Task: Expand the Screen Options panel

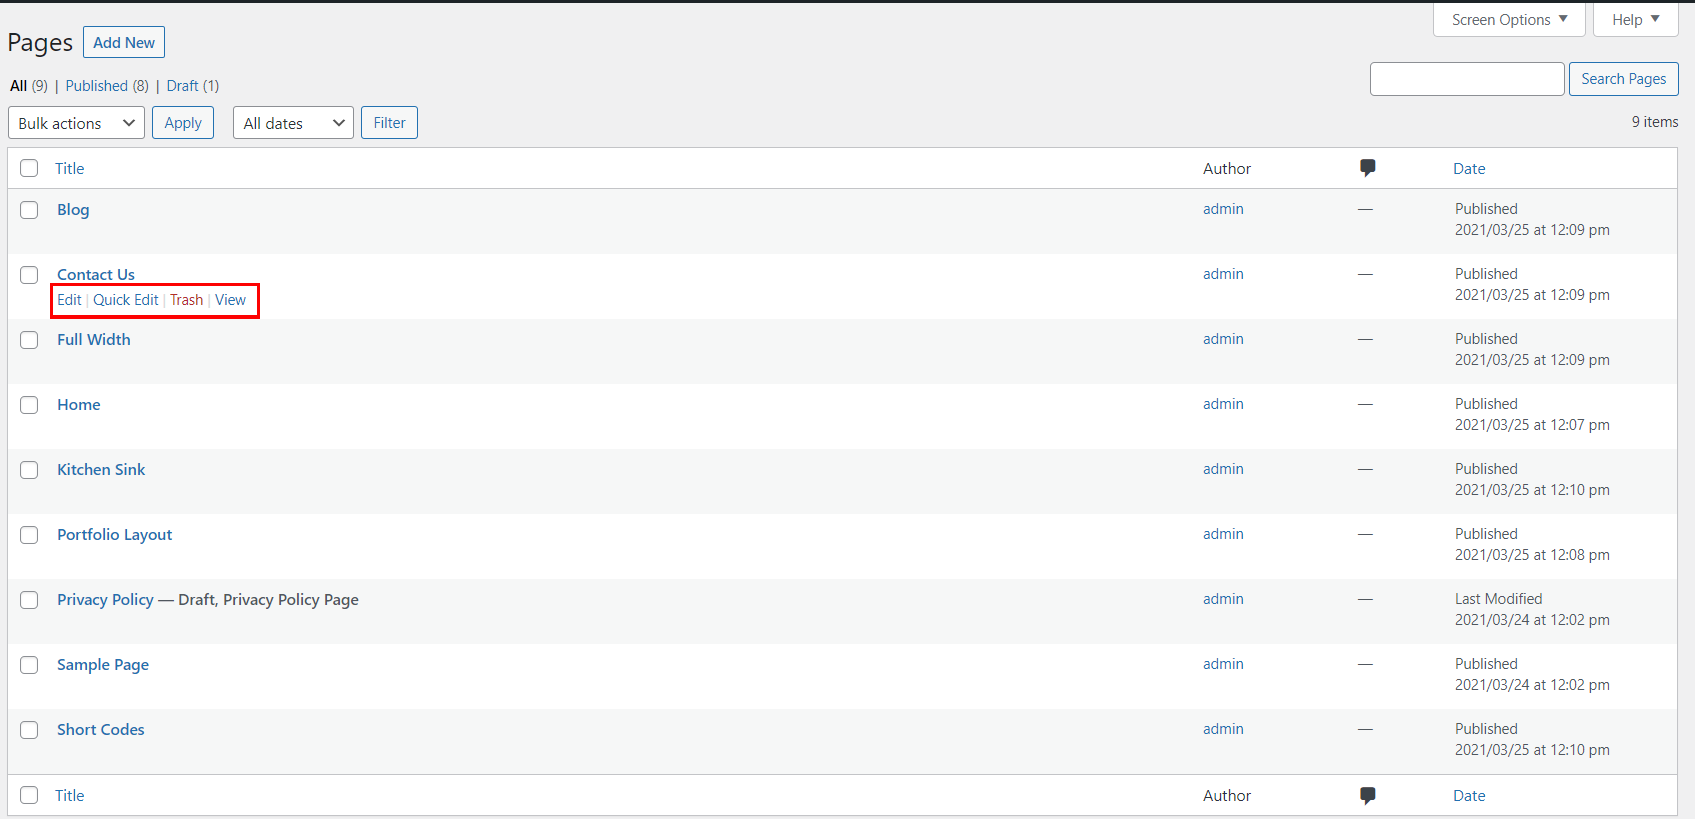Action: [x=1509, y=20]
